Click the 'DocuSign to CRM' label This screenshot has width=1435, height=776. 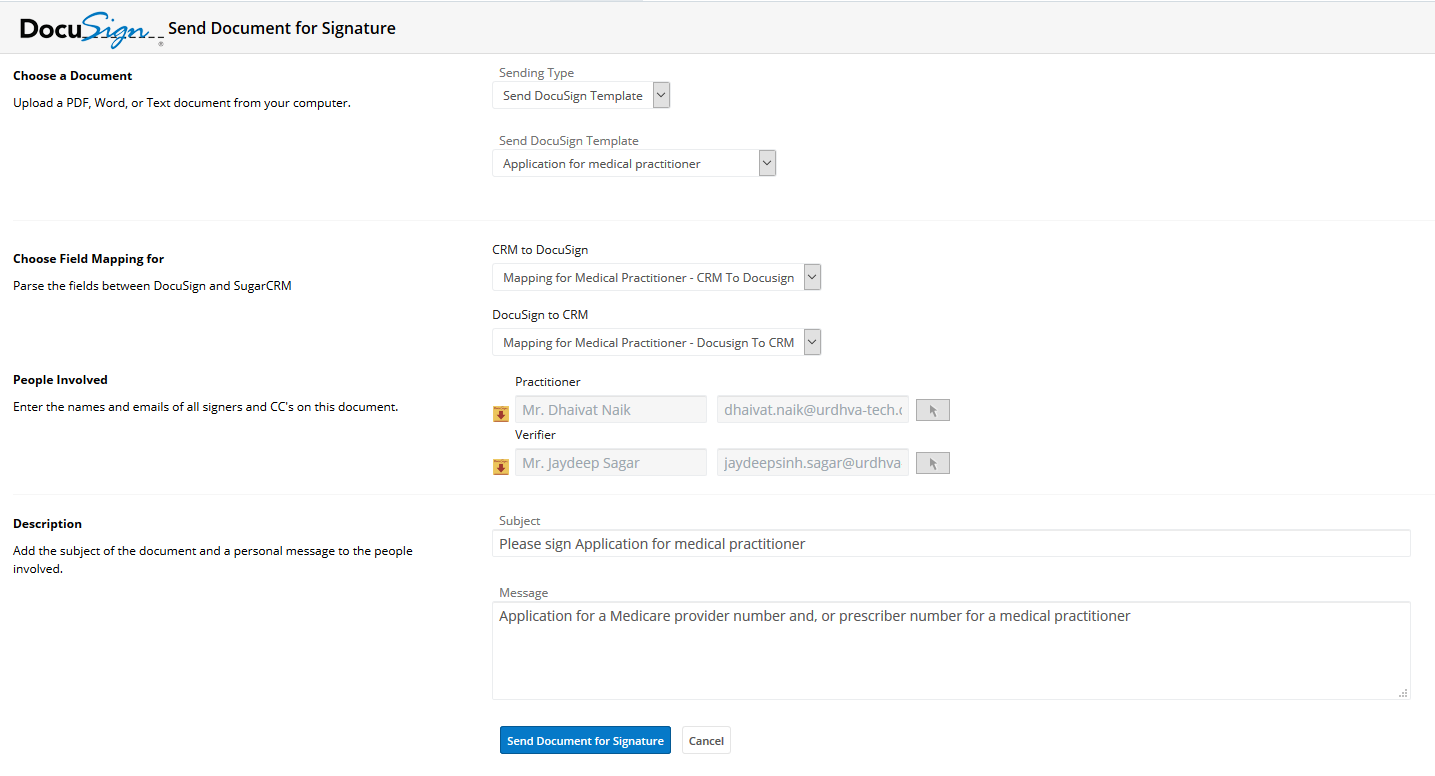click(x=541, y=315)
